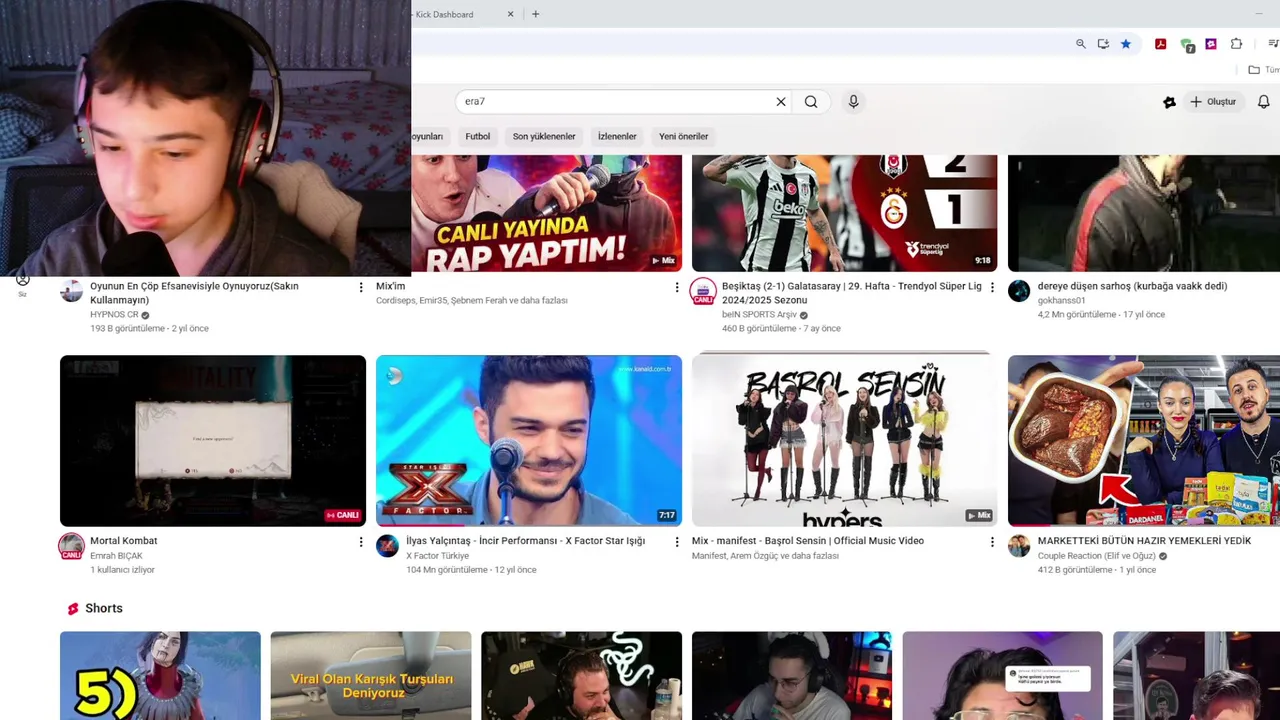The width and height of the screenshot is (1280, 720).
Task: Open the İlyas Yalçıntaş - İncir Performansı title
Action: pyautogui.click(x=525, y=541)
